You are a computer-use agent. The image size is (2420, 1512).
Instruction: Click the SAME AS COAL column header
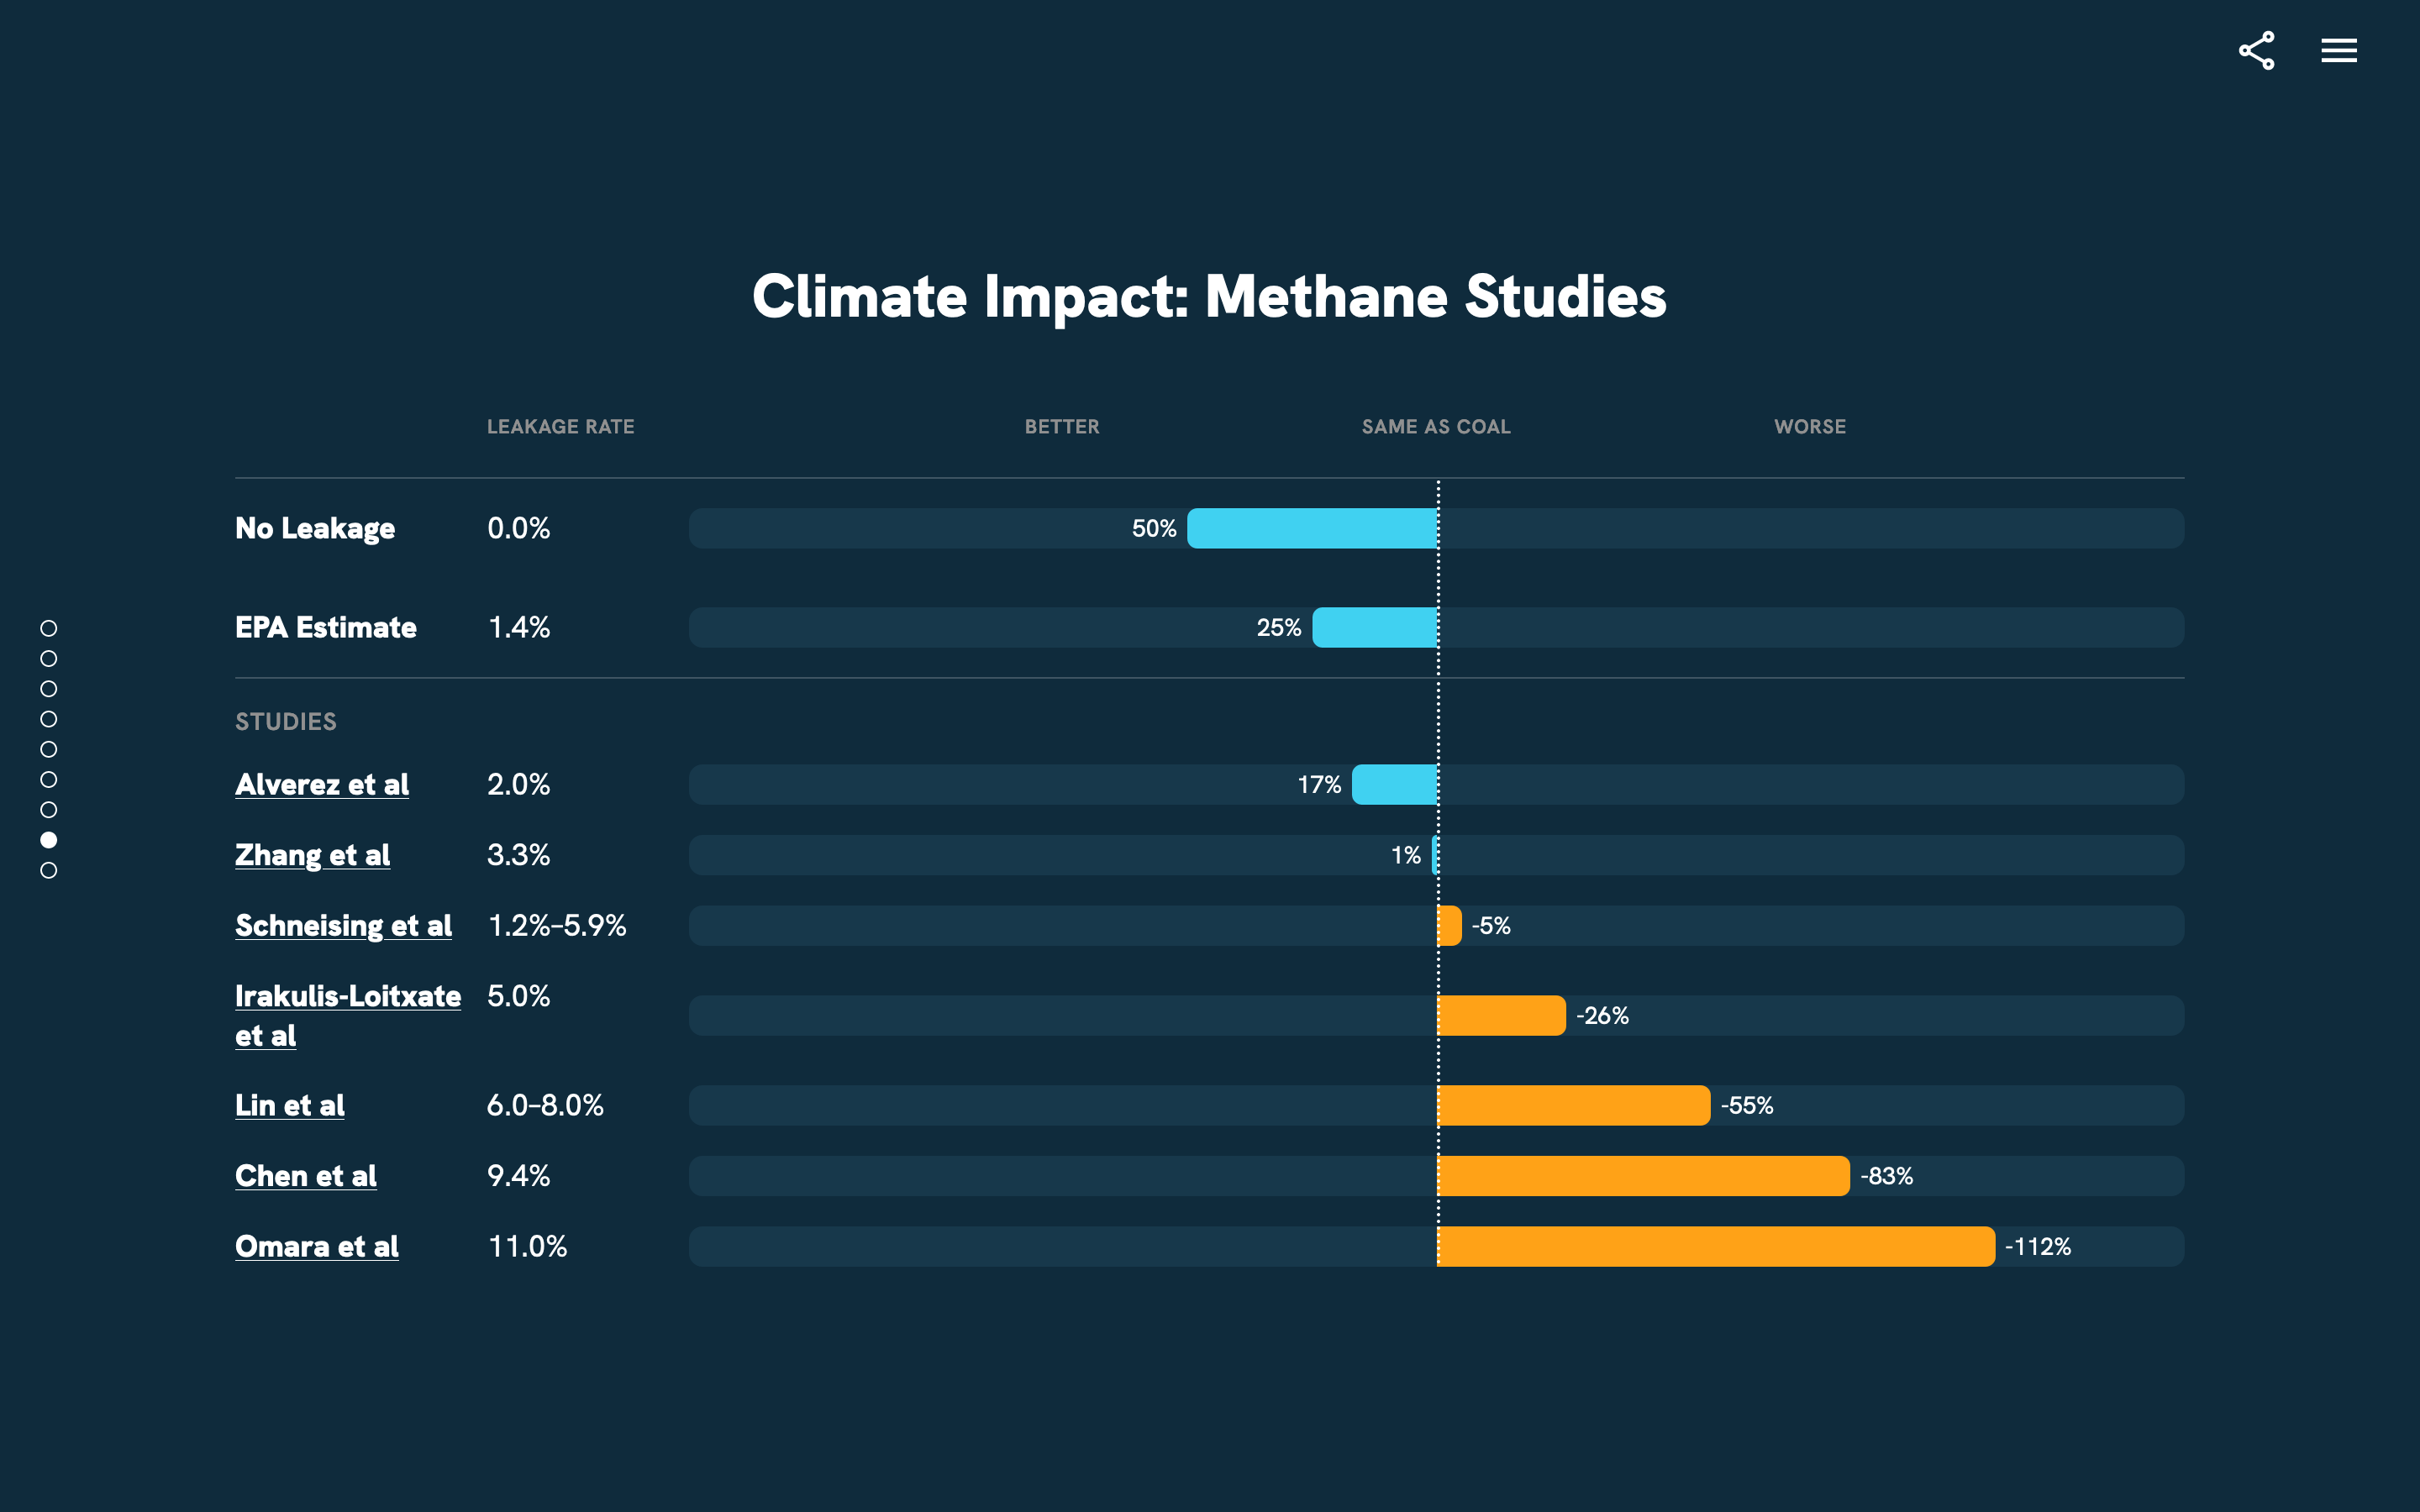point(1435,426)
